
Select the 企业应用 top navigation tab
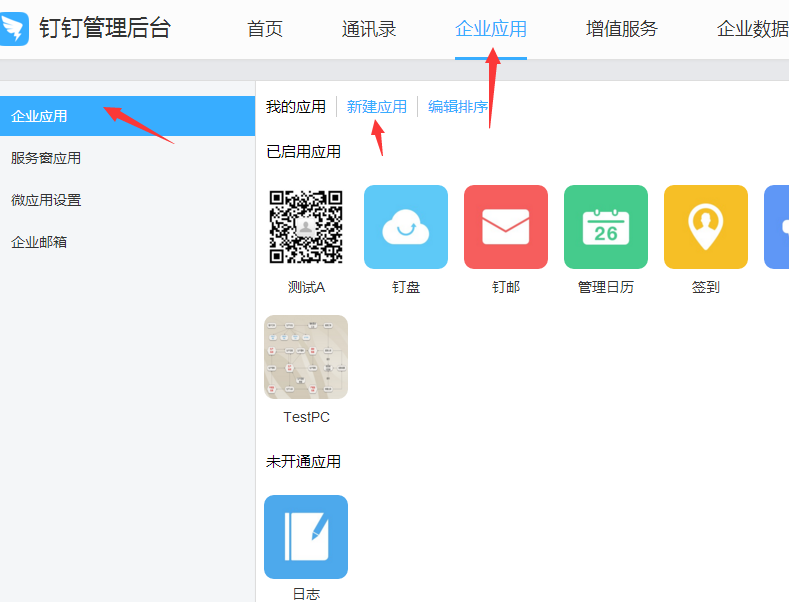(490, 29)
